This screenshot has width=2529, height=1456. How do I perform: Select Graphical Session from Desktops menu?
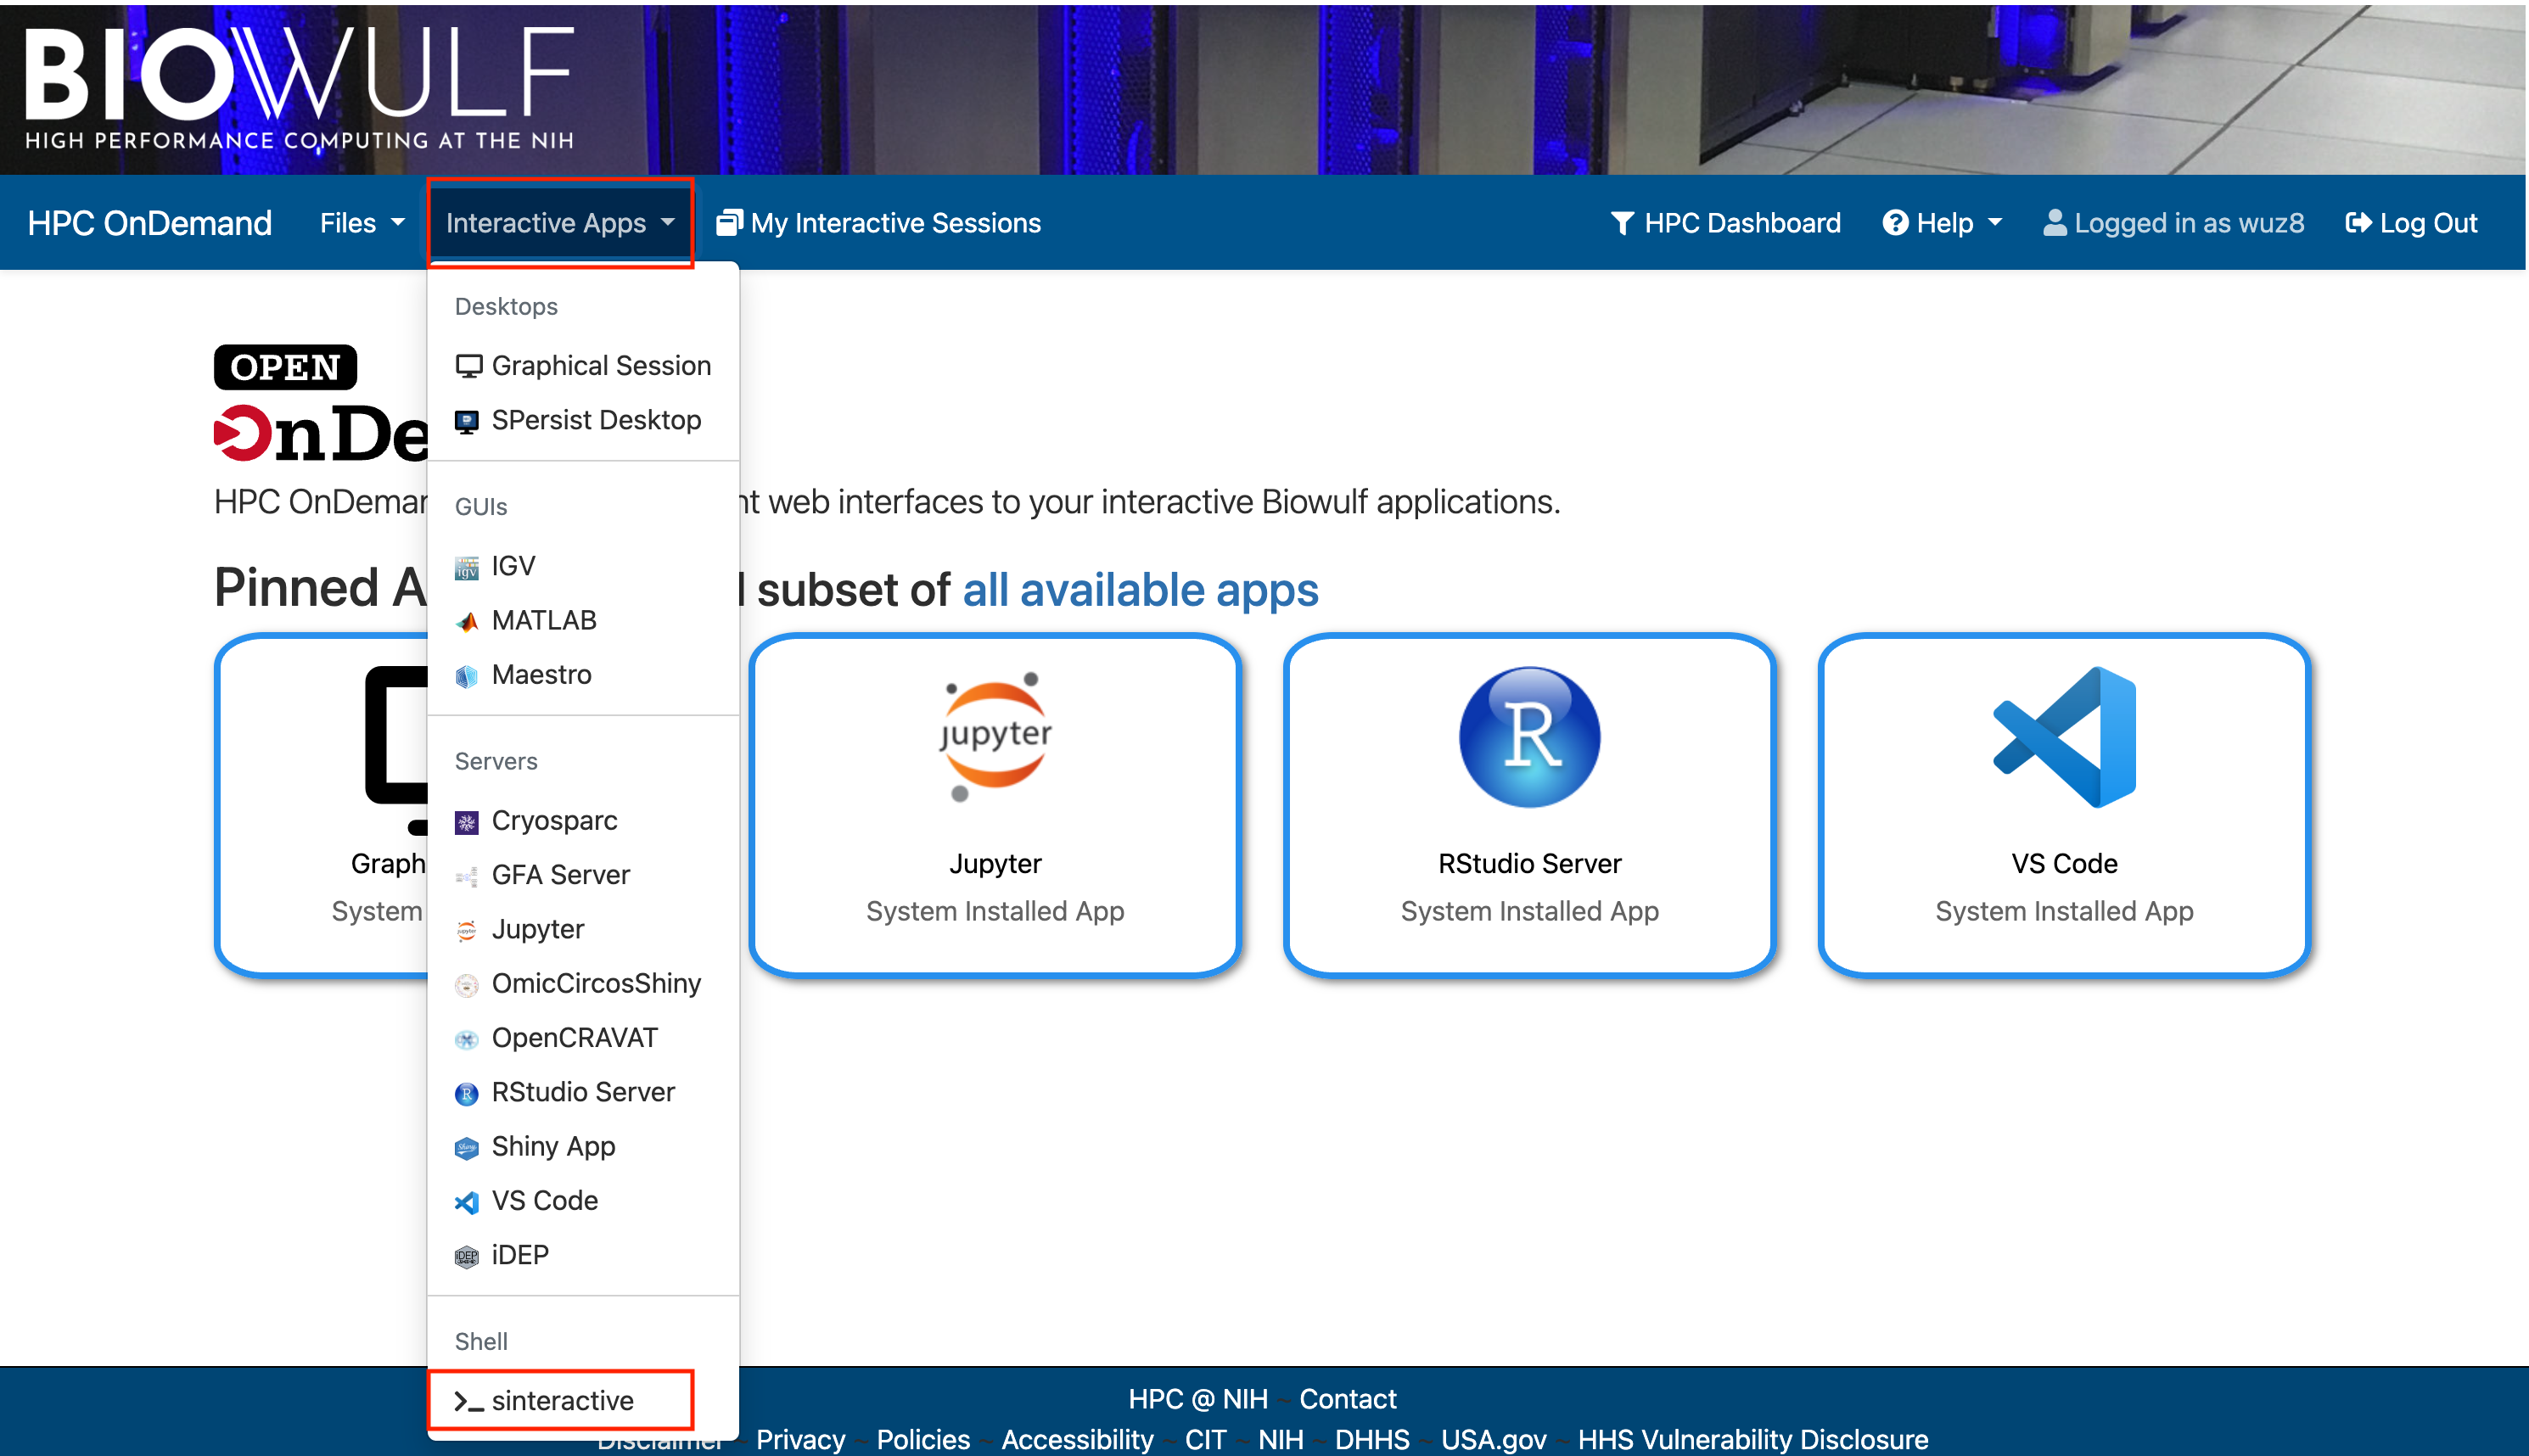pyautogui.click(x=583, y=366)
